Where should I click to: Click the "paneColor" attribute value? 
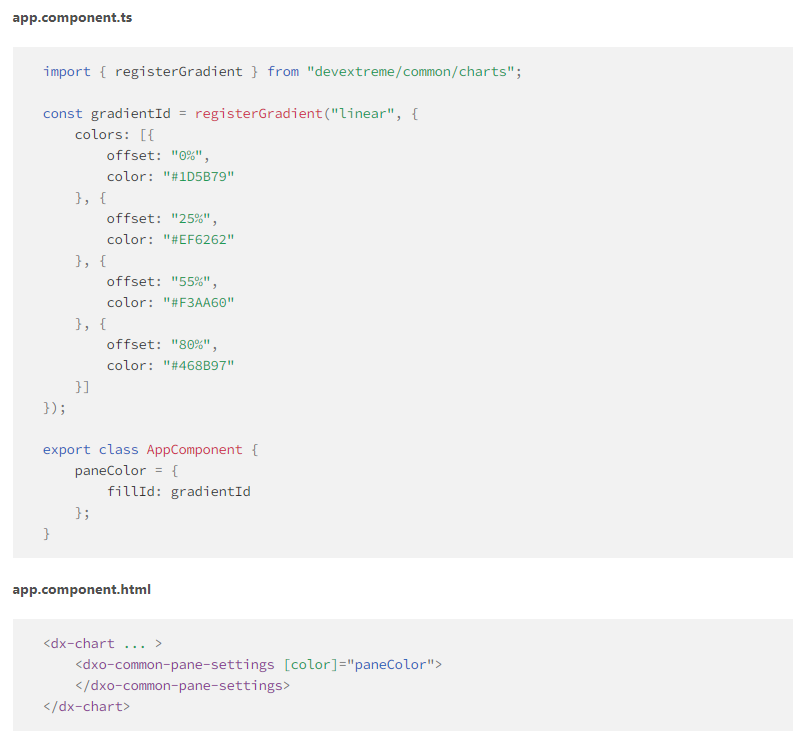[391, 665]
